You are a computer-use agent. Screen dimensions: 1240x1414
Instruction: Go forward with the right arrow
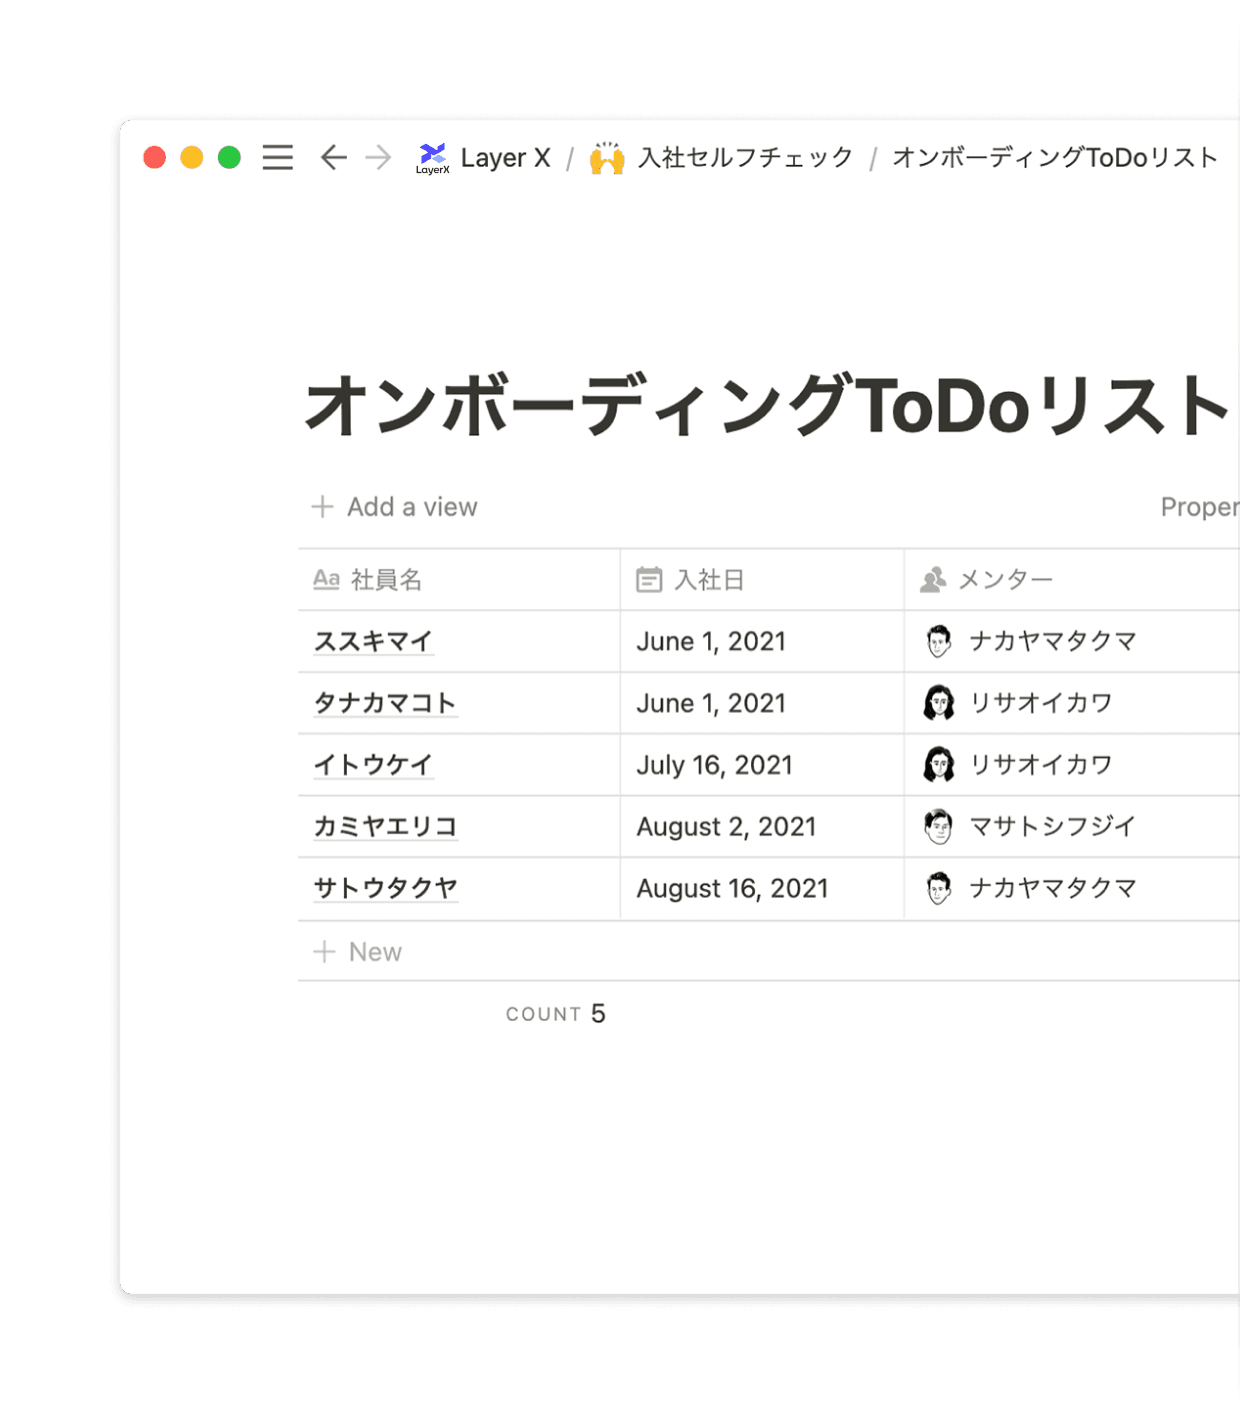(x=378, y=158)
